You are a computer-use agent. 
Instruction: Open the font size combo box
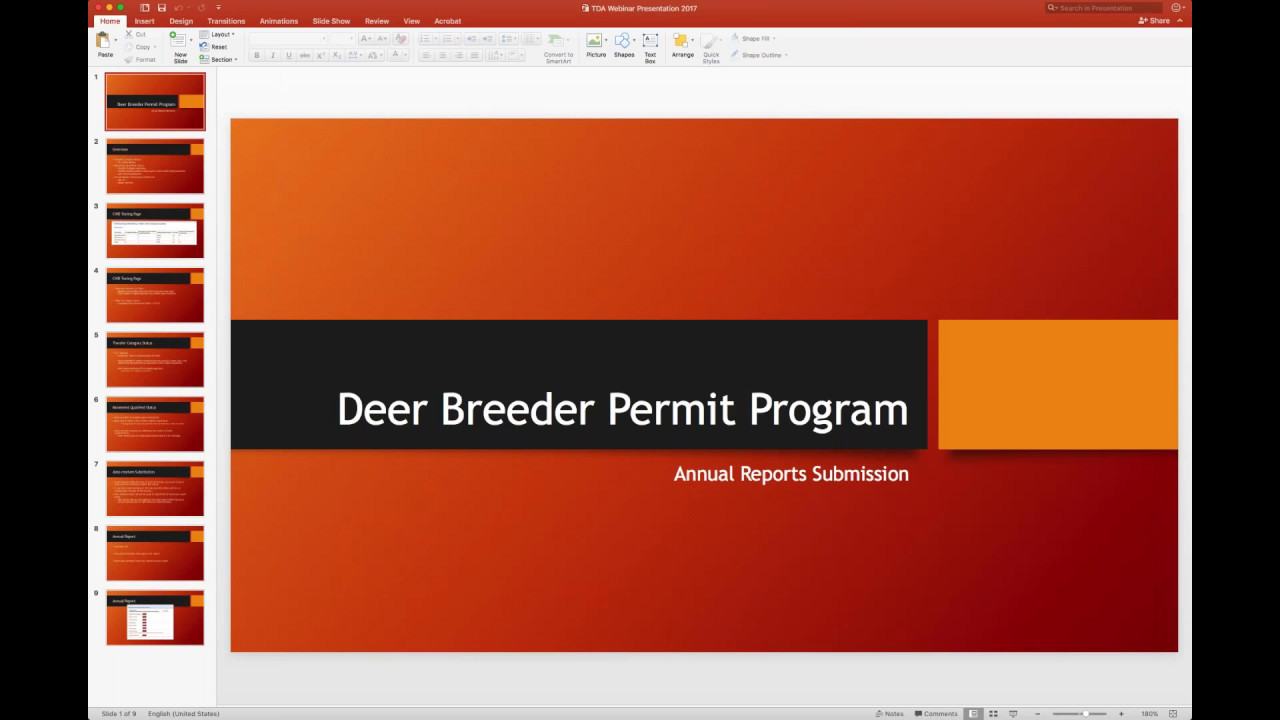tap(343, 38)
